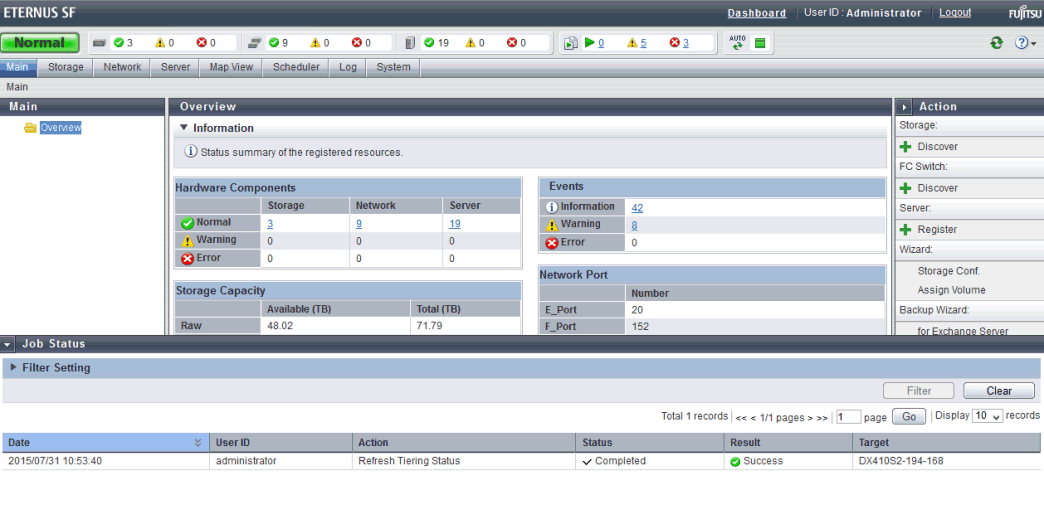The height and width of the screenshot is (529, 1044).
Task: Switch to the Main tab
Action: 18,67
